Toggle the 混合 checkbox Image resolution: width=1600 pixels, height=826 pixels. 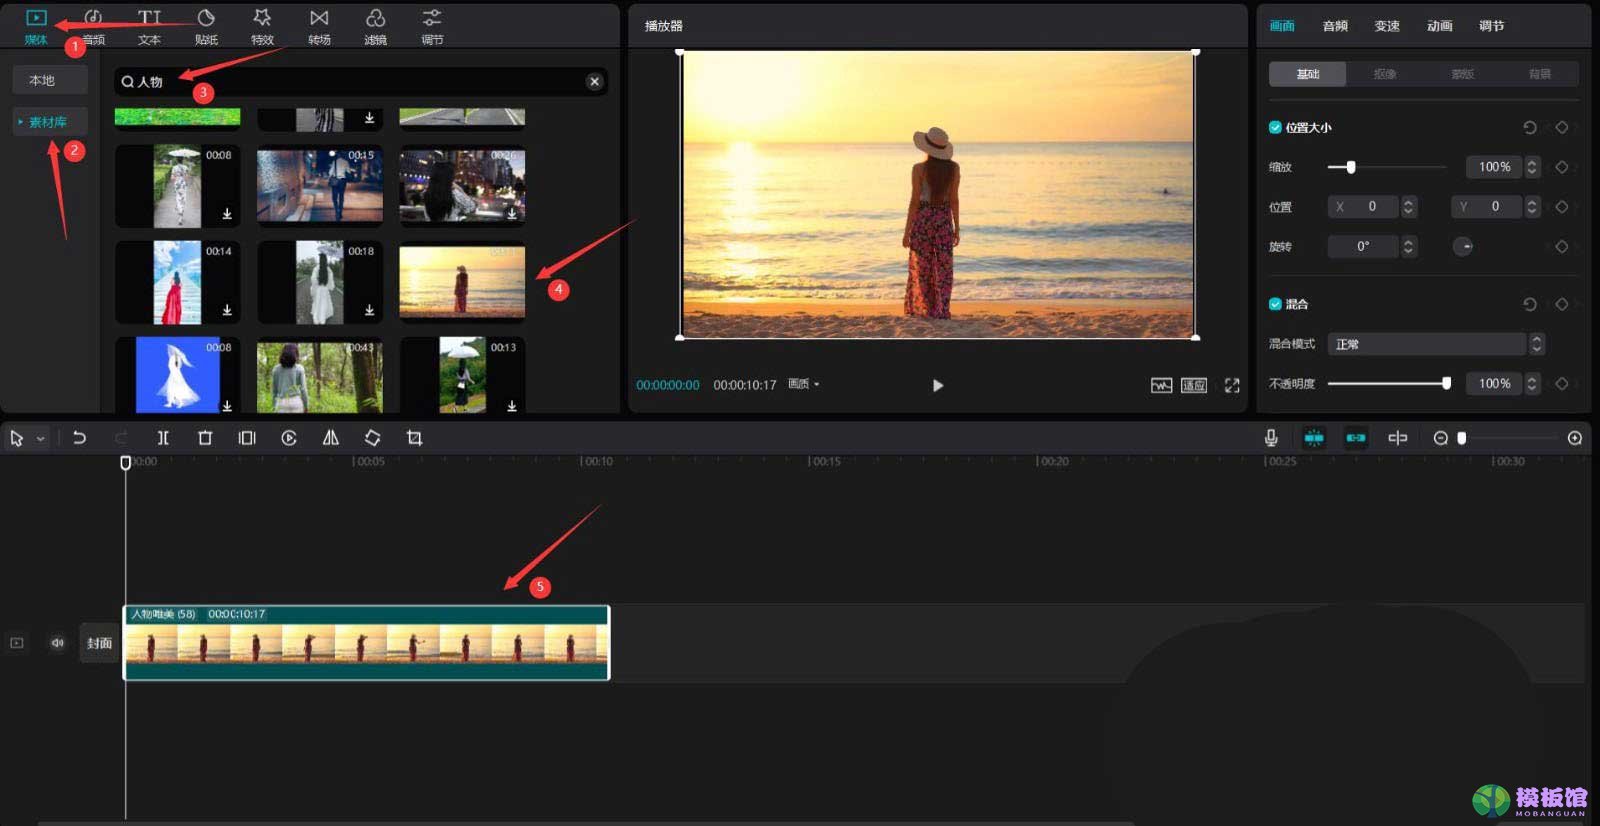[1275, 304]
